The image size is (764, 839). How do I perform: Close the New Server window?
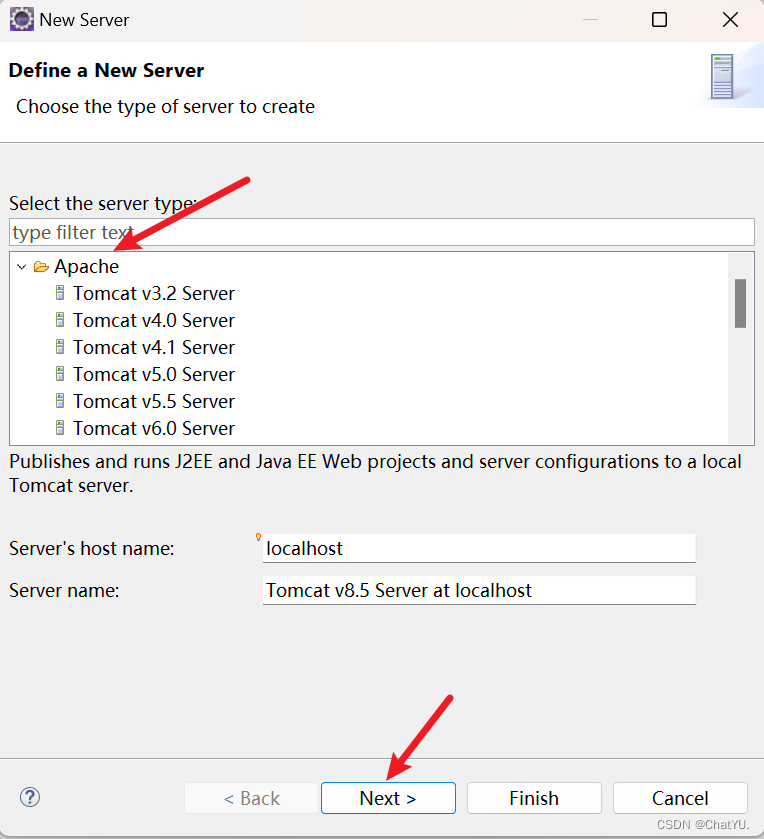(730, 20)
